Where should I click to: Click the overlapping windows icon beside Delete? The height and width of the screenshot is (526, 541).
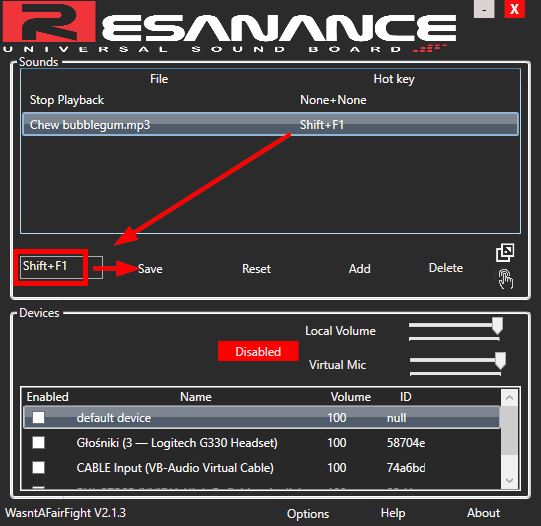[x=505, y=252]
